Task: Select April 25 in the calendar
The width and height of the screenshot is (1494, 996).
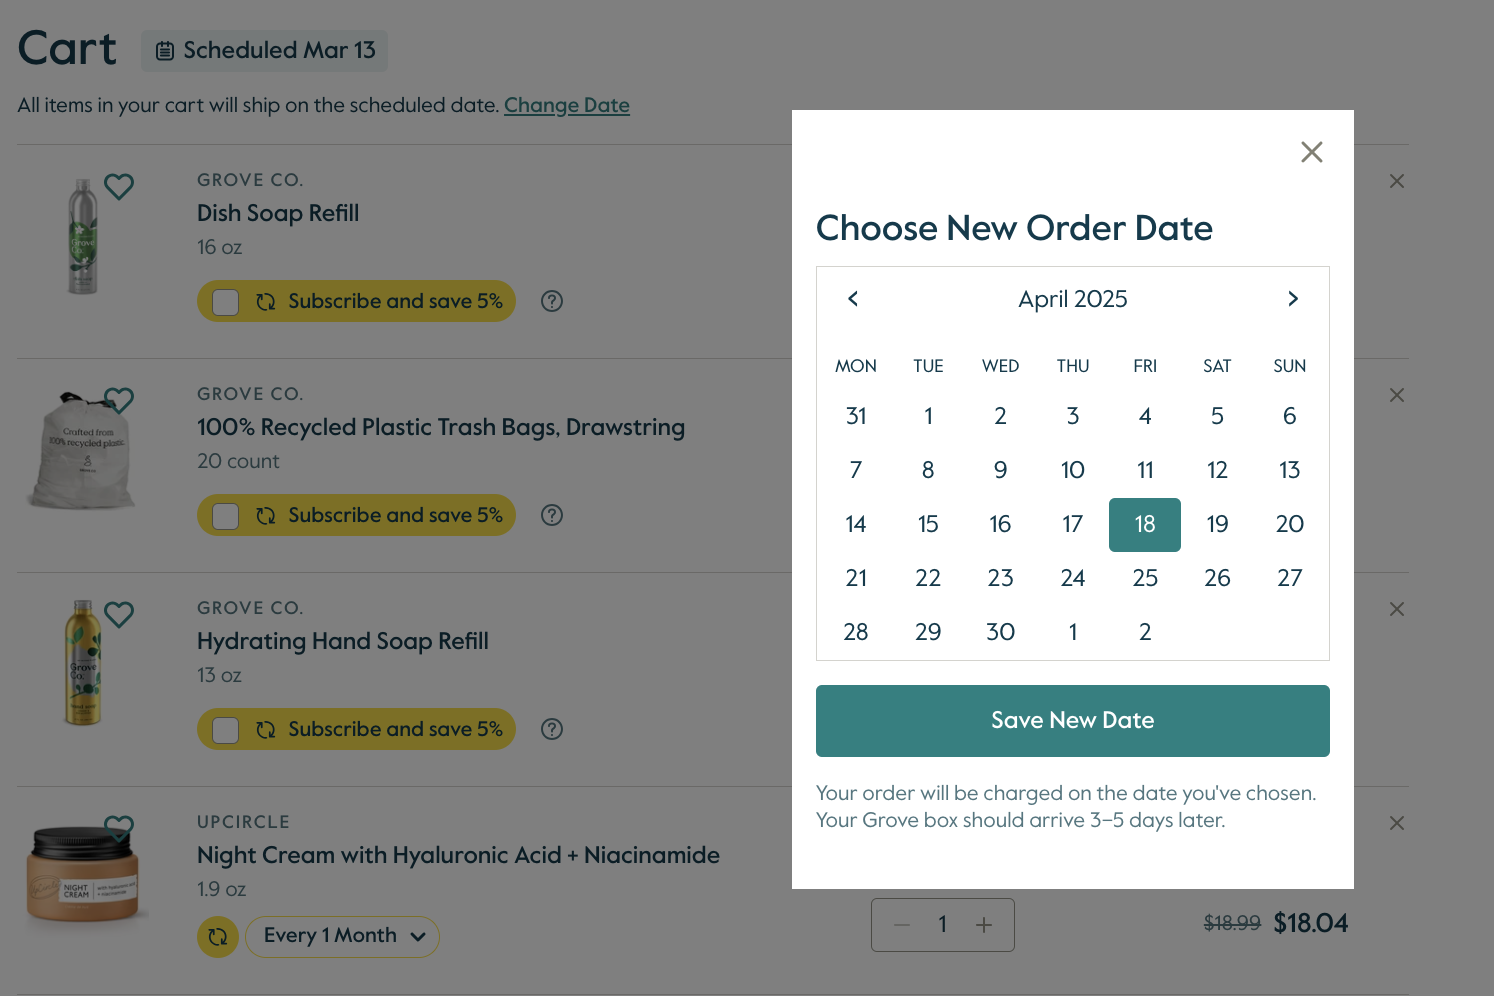Action: pos(1145,578)
